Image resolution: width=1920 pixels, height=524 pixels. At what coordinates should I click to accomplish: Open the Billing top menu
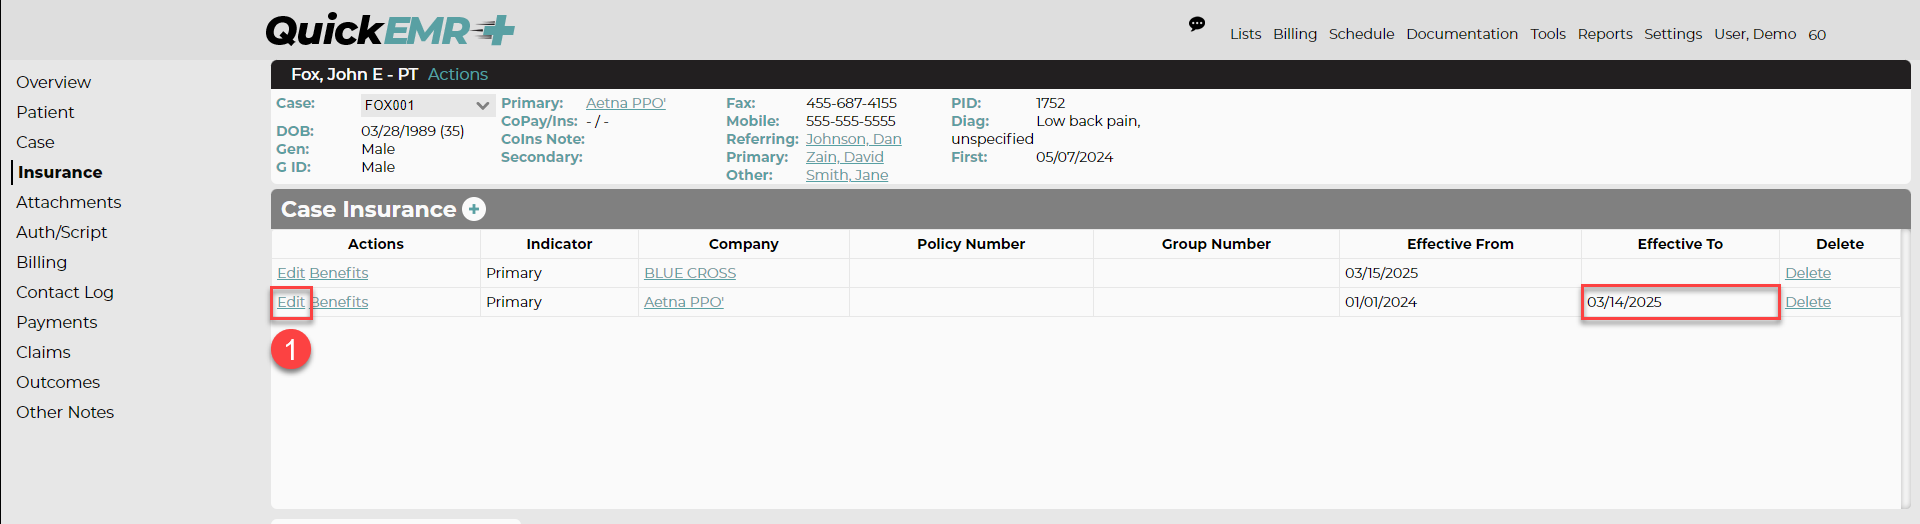1295,34
